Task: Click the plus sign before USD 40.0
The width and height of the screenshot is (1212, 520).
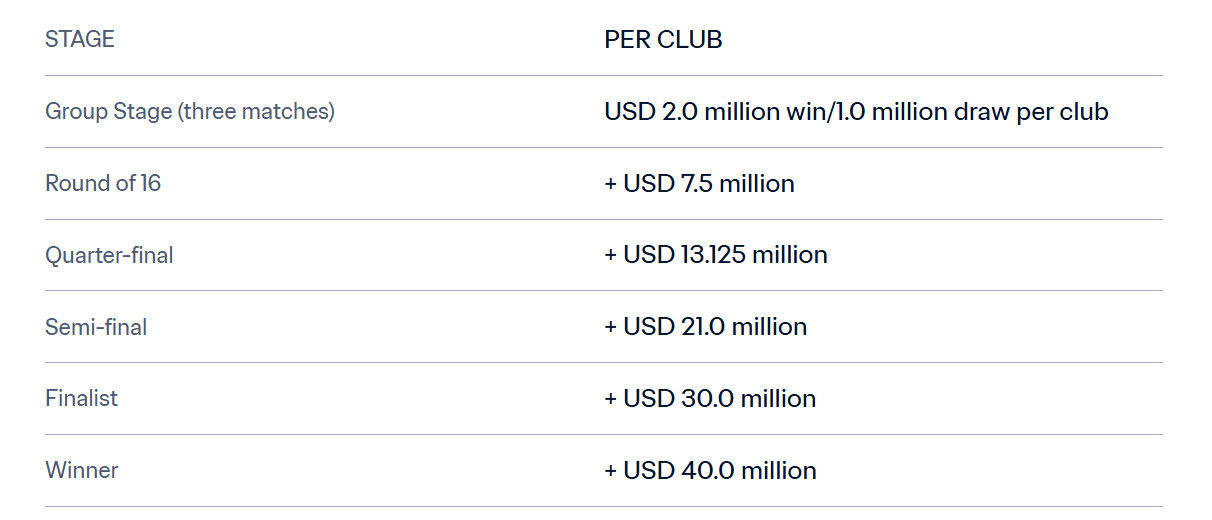Action: pos(610,471)
